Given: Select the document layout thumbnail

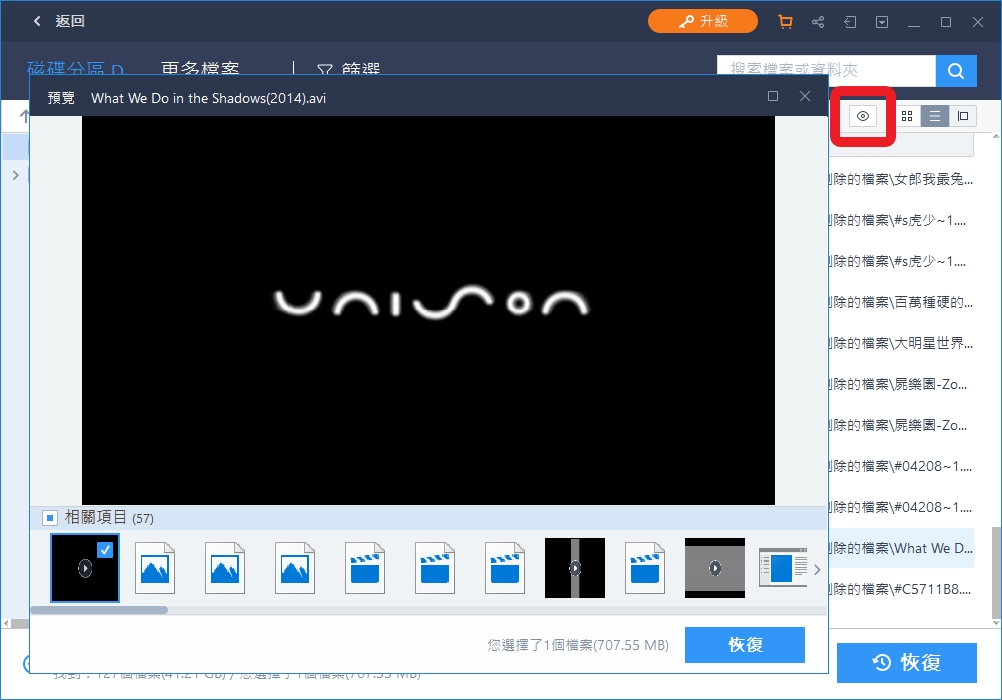Looking at the screenshot, I should 783,568.
